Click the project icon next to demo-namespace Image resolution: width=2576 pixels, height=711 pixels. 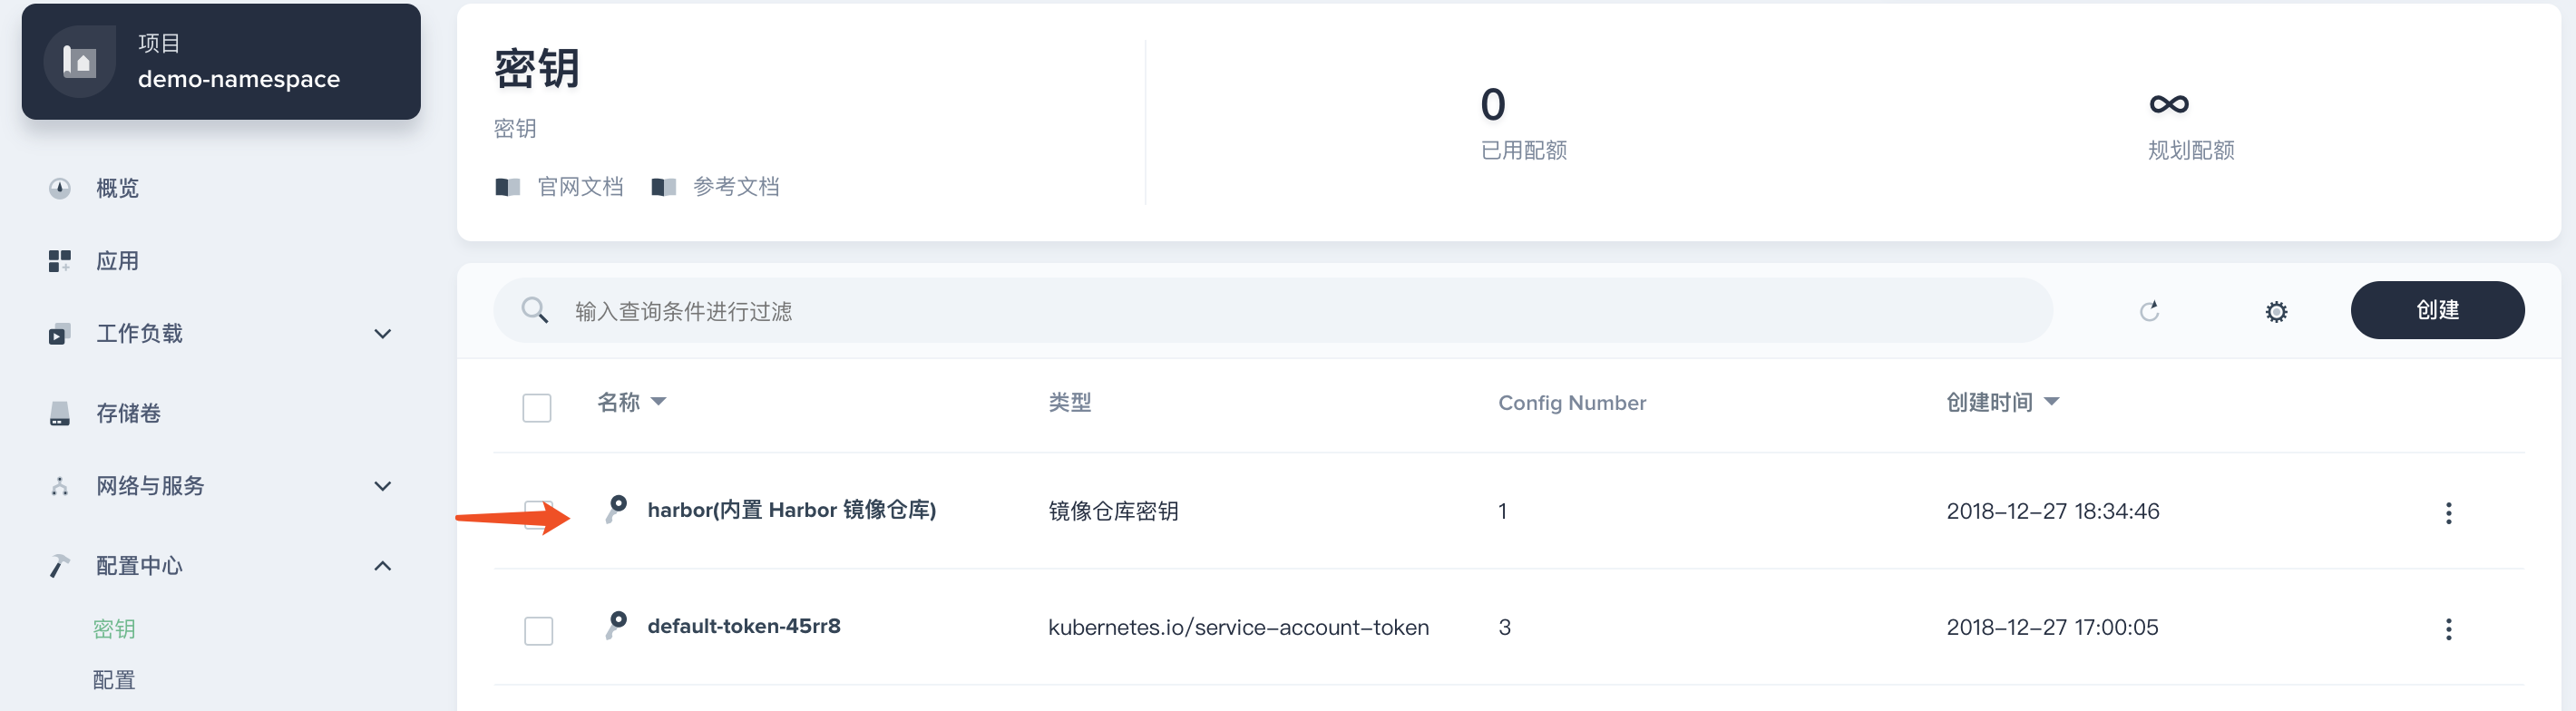point(79,62)
